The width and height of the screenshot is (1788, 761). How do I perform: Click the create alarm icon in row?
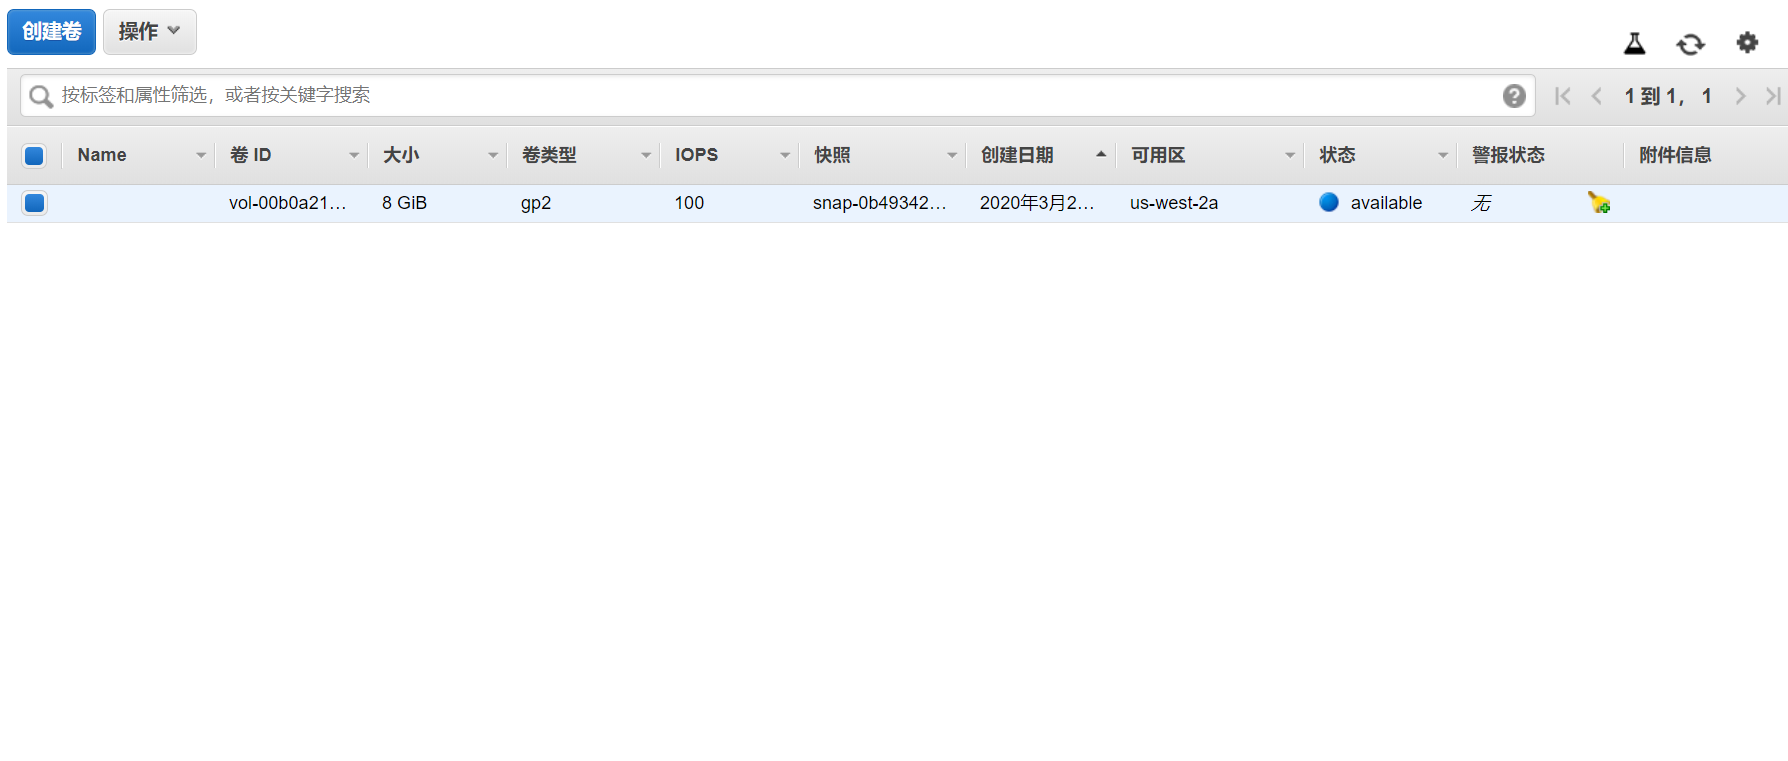point(1599,203)
